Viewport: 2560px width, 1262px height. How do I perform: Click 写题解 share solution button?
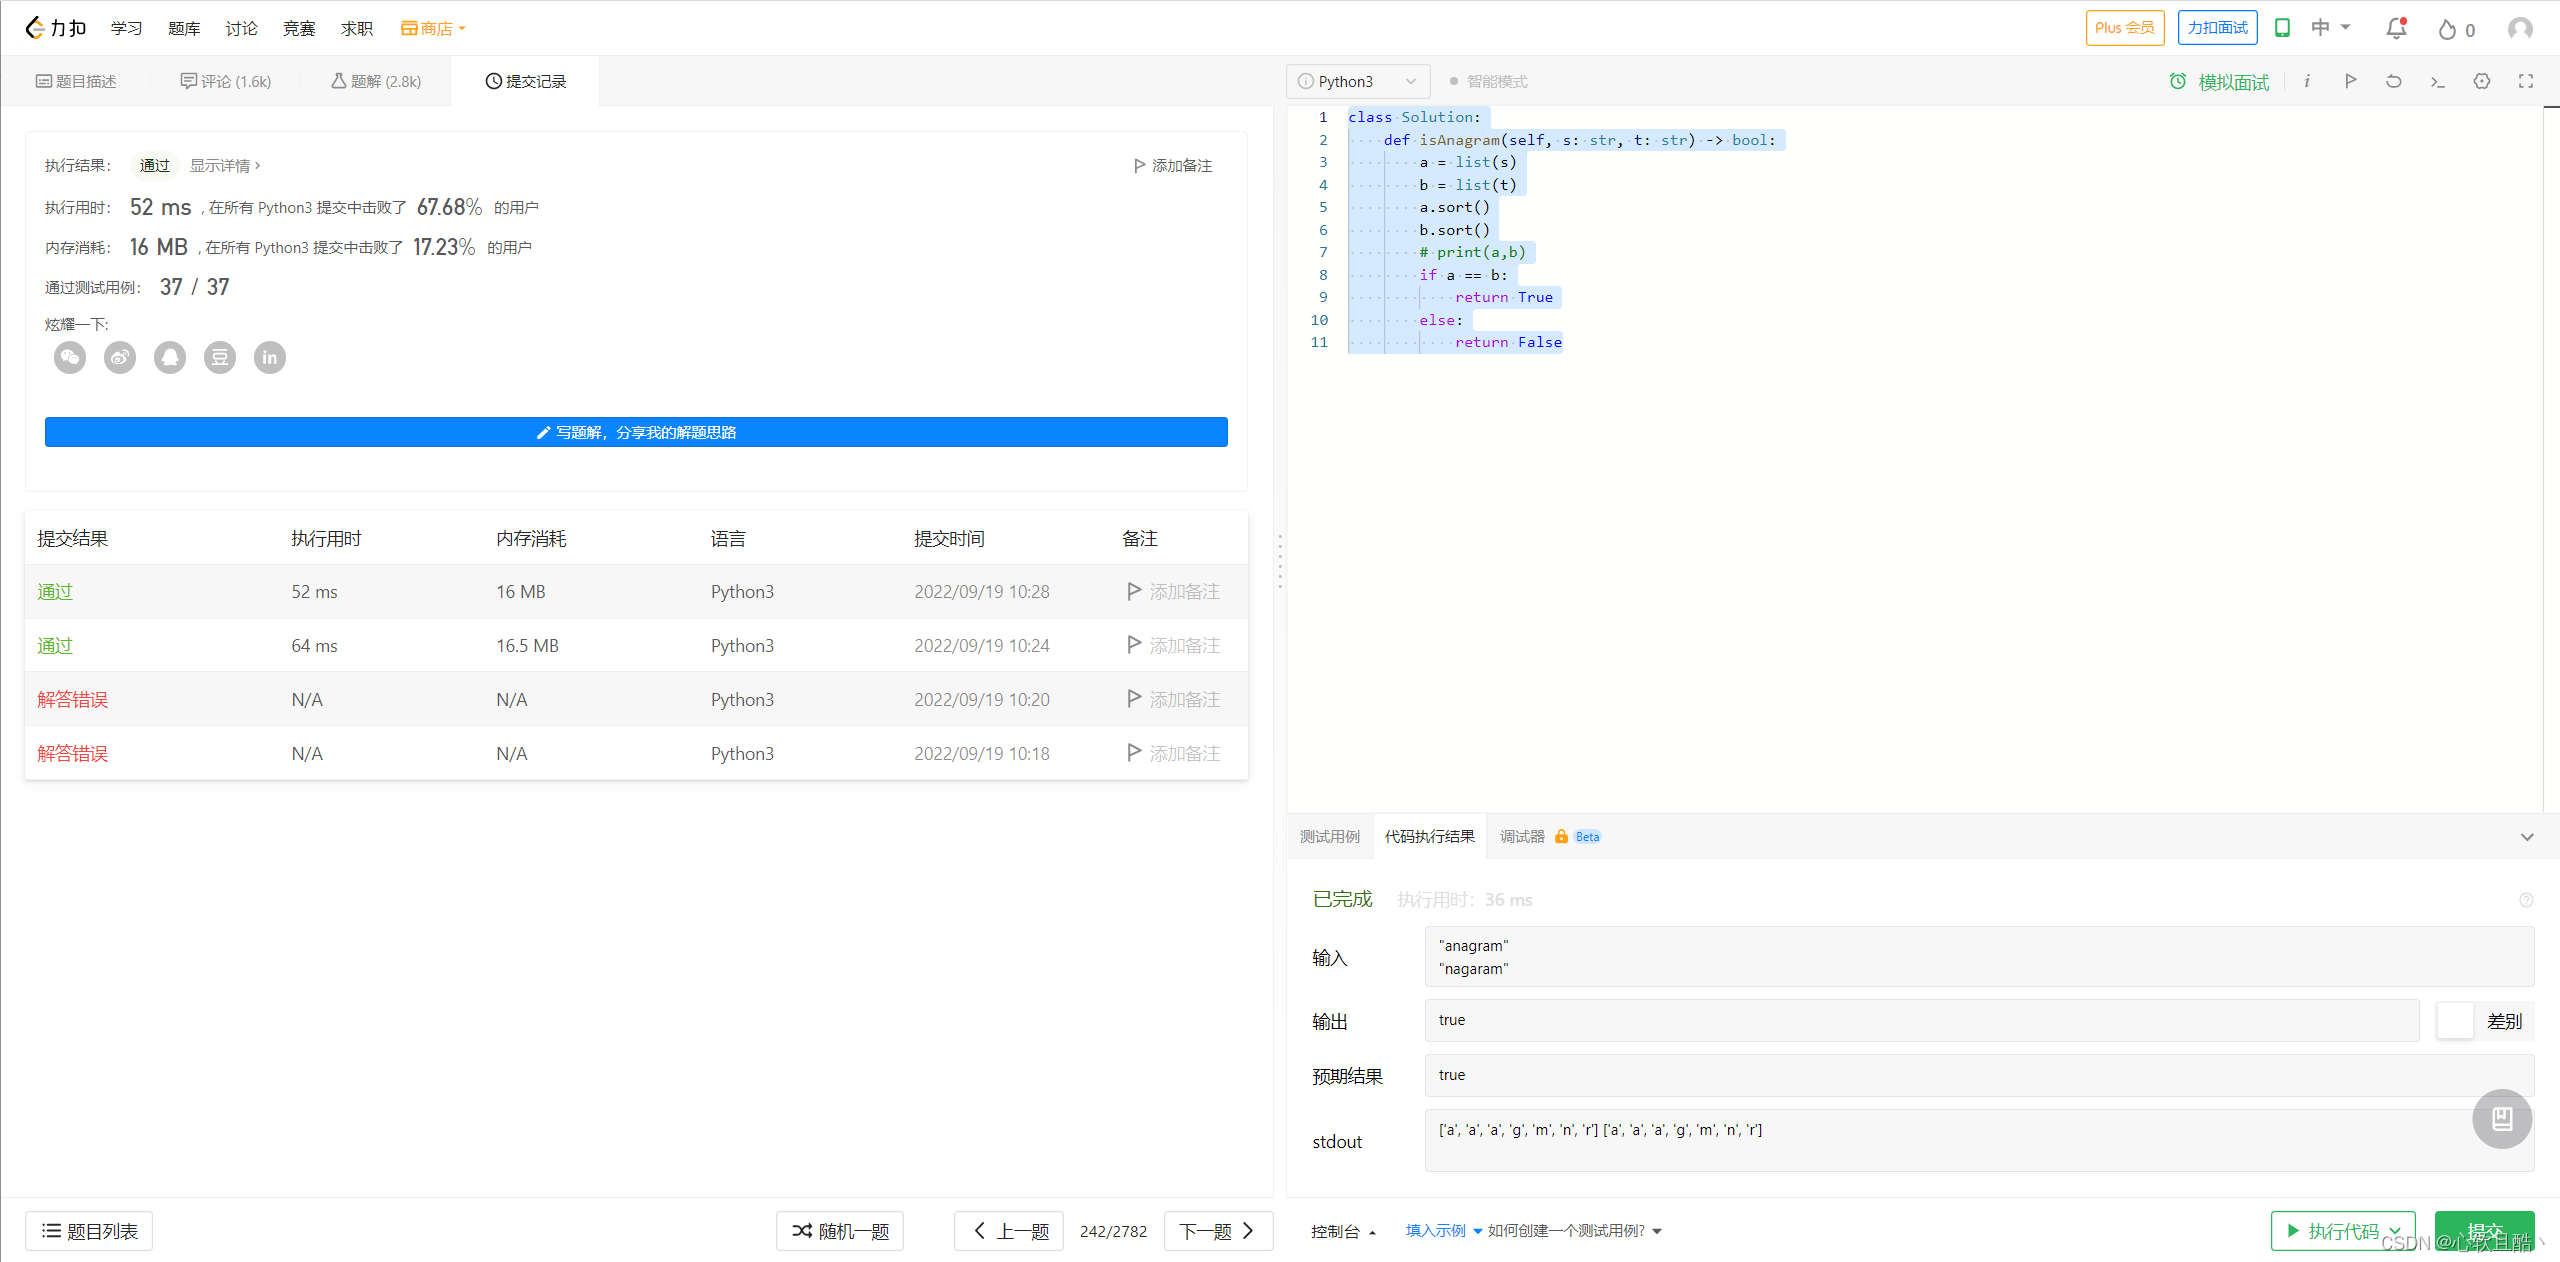pyautogui.click(x=636, y=432)
